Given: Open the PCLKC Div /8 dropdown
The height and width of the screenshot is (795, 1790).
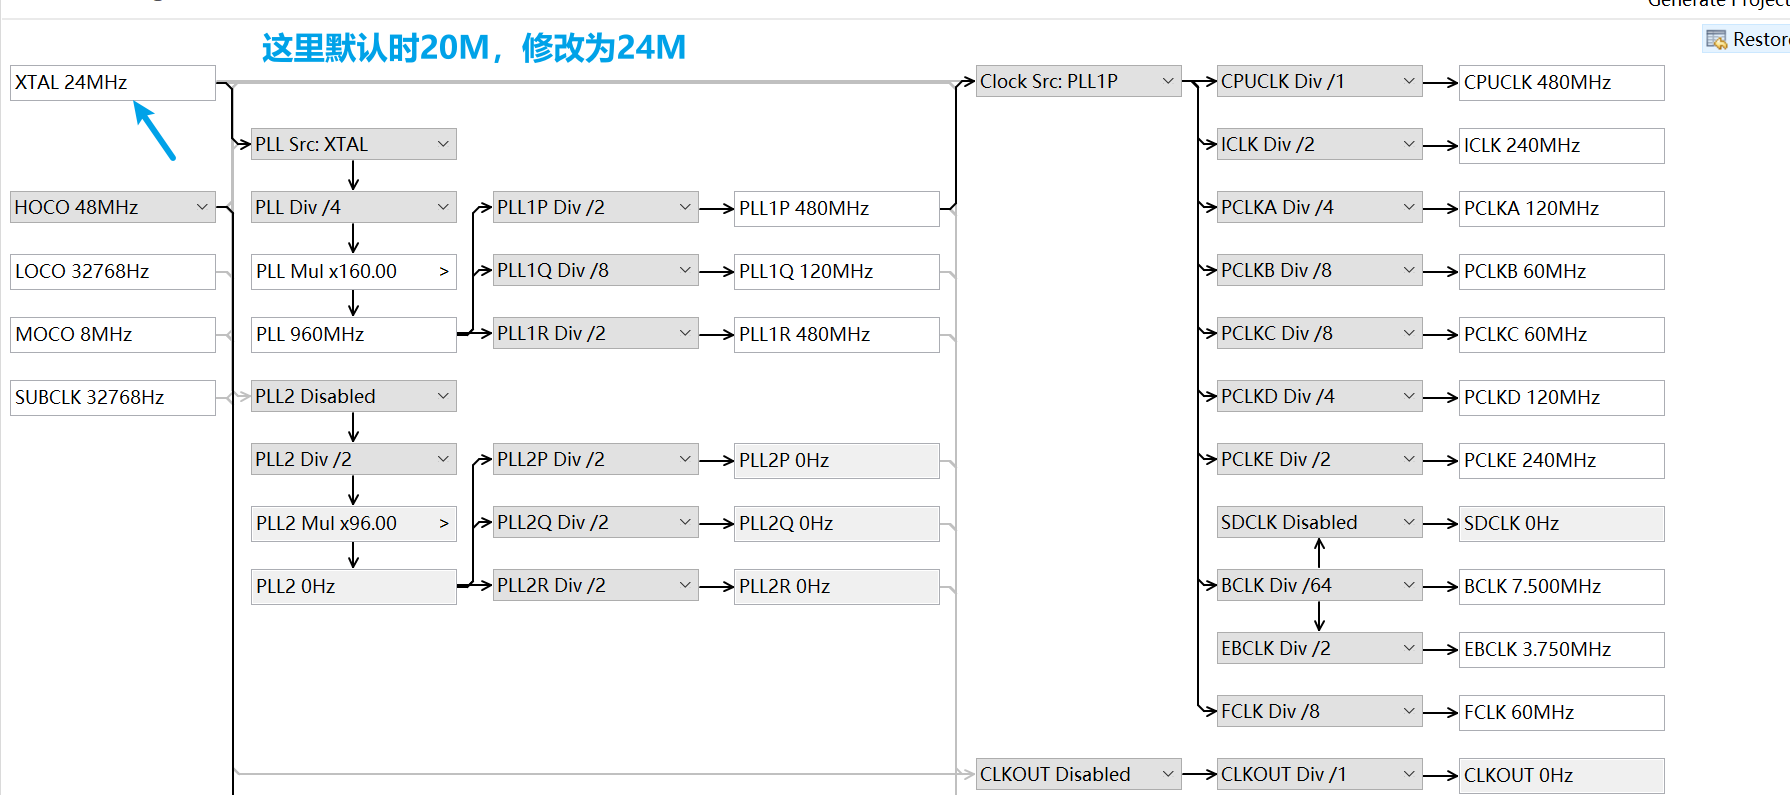Looking at the screenshot, I should tap(1320, 333).
